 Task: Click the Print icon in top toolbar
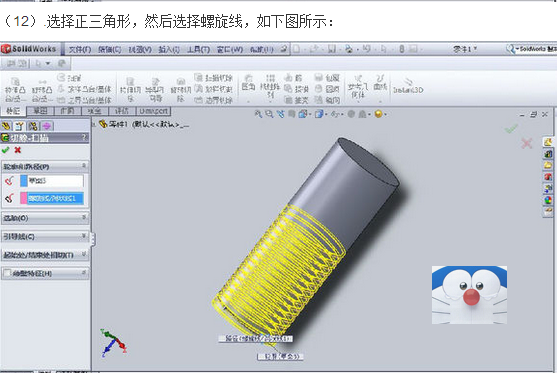[348, 49]
